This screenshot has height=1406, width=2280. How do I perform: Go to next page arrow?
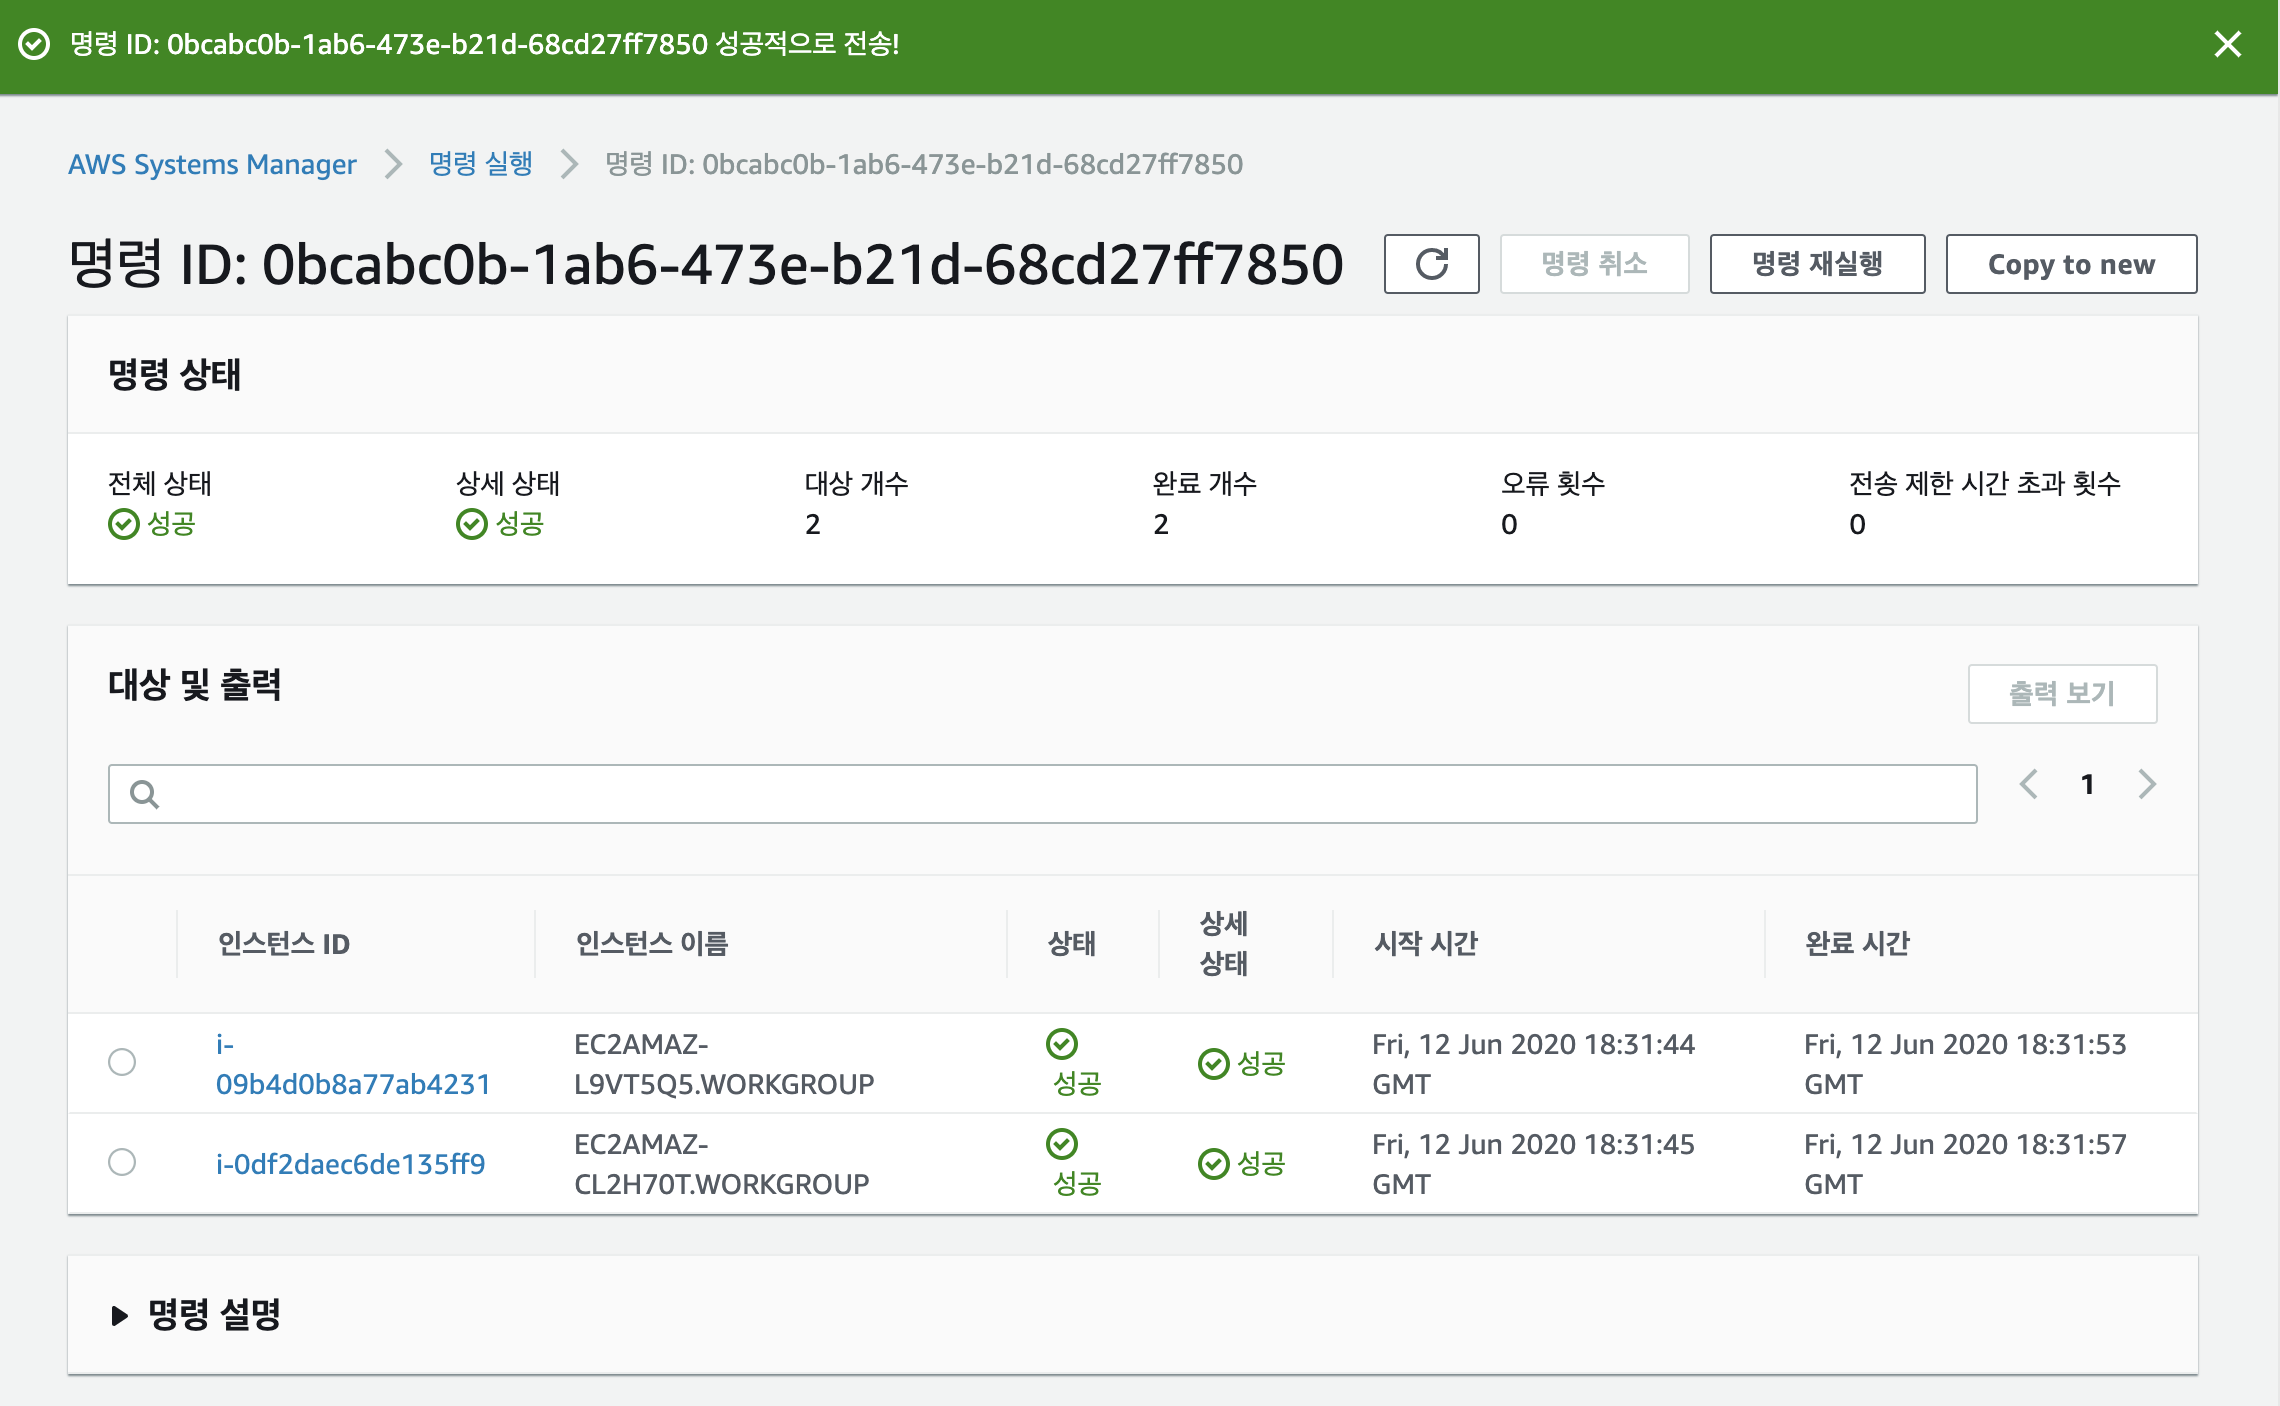[2147, 784]
